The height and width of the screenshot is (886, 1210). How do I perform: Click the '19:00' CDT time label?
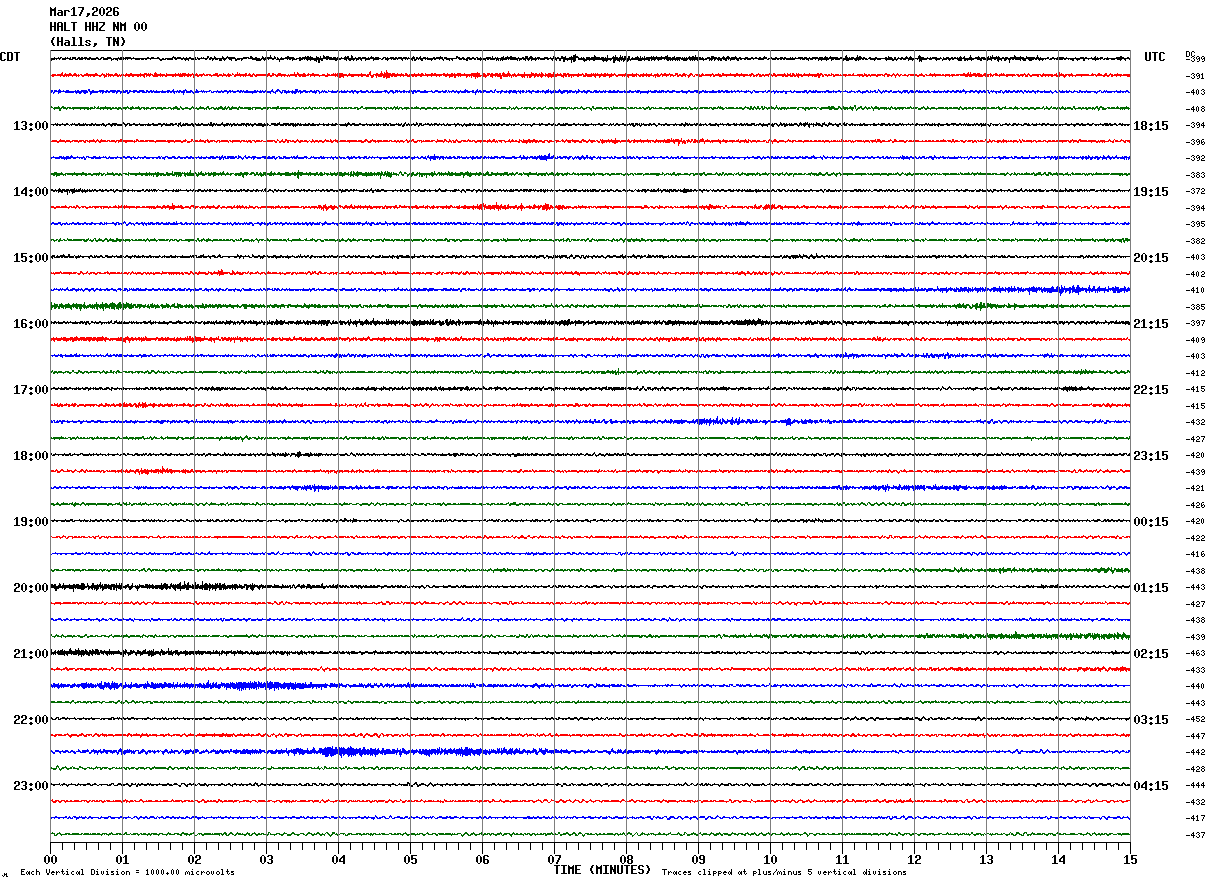[x=31, y=522]
